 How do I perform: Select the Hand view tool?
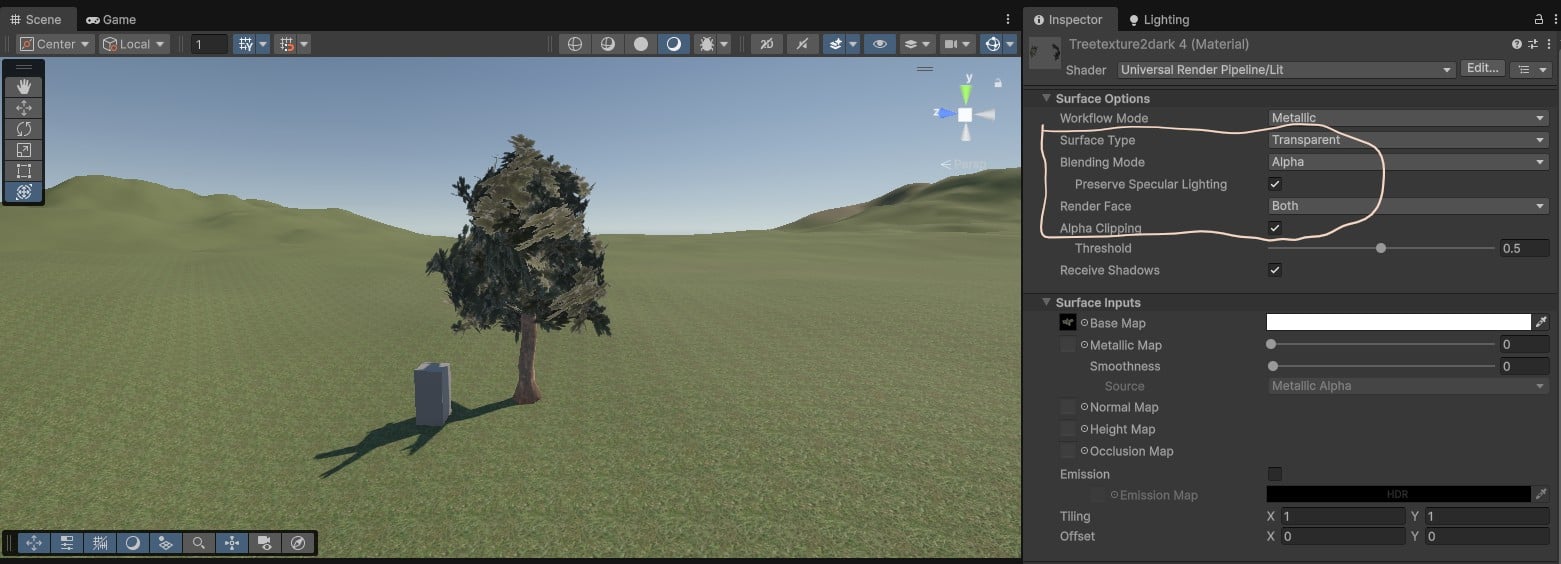(24, 87)
